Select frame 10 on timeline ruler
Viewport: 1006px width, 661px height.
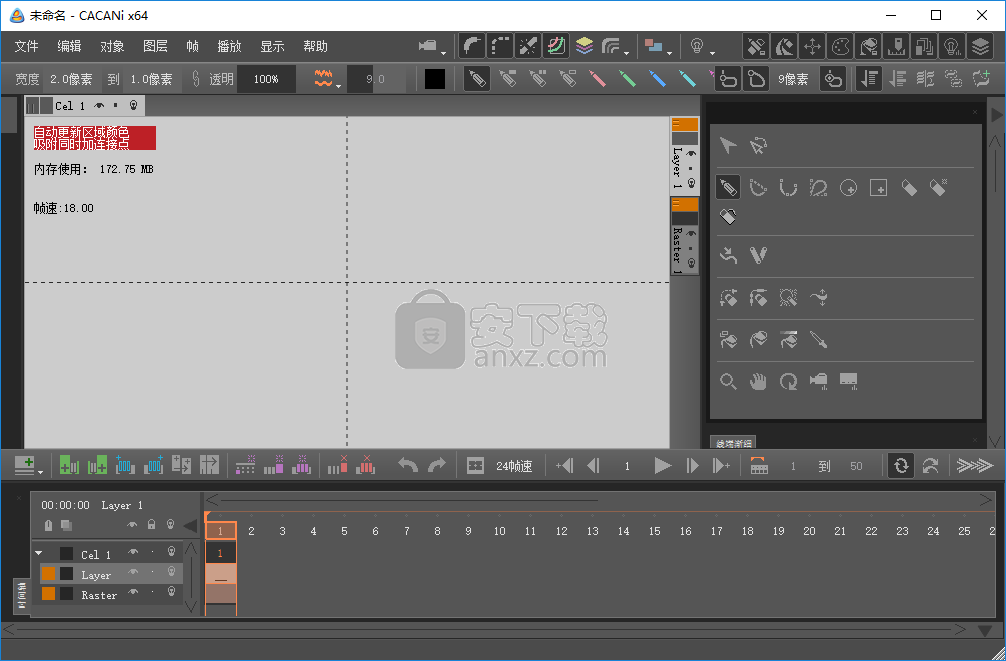tap(499, 531)
